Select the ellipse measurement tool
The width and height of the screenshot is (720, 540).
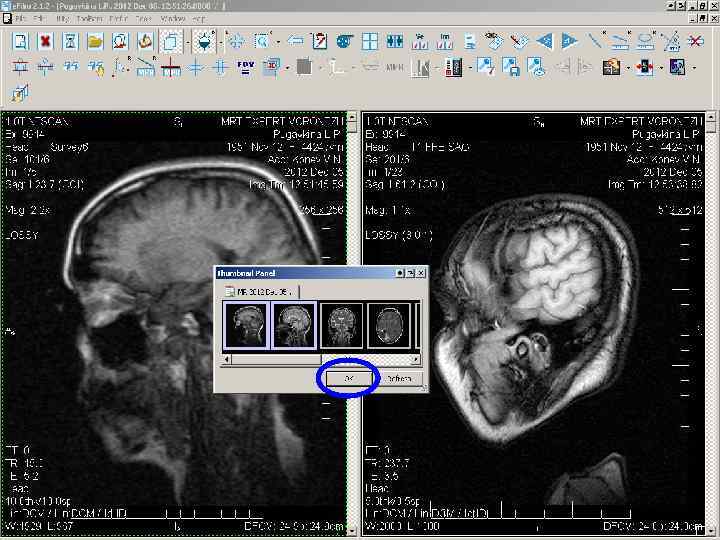(x=645, y=41)
